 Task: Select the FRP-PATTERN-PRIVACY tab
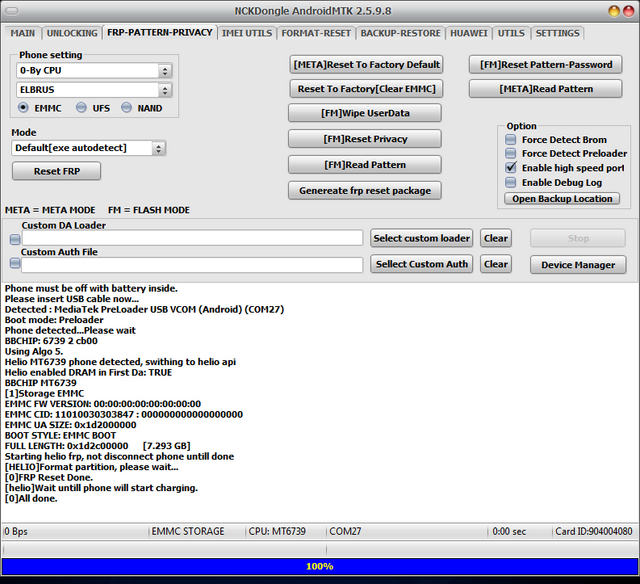(160, 32)
